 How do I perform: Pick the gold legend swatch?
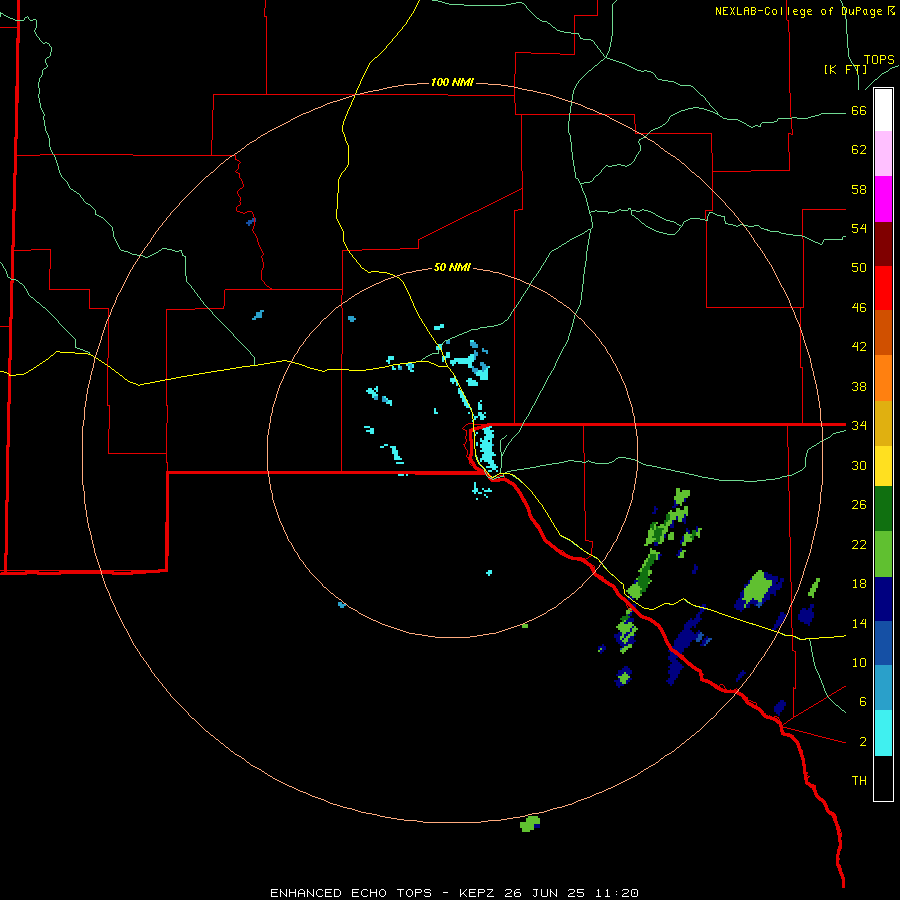click(x=883, y=423)
